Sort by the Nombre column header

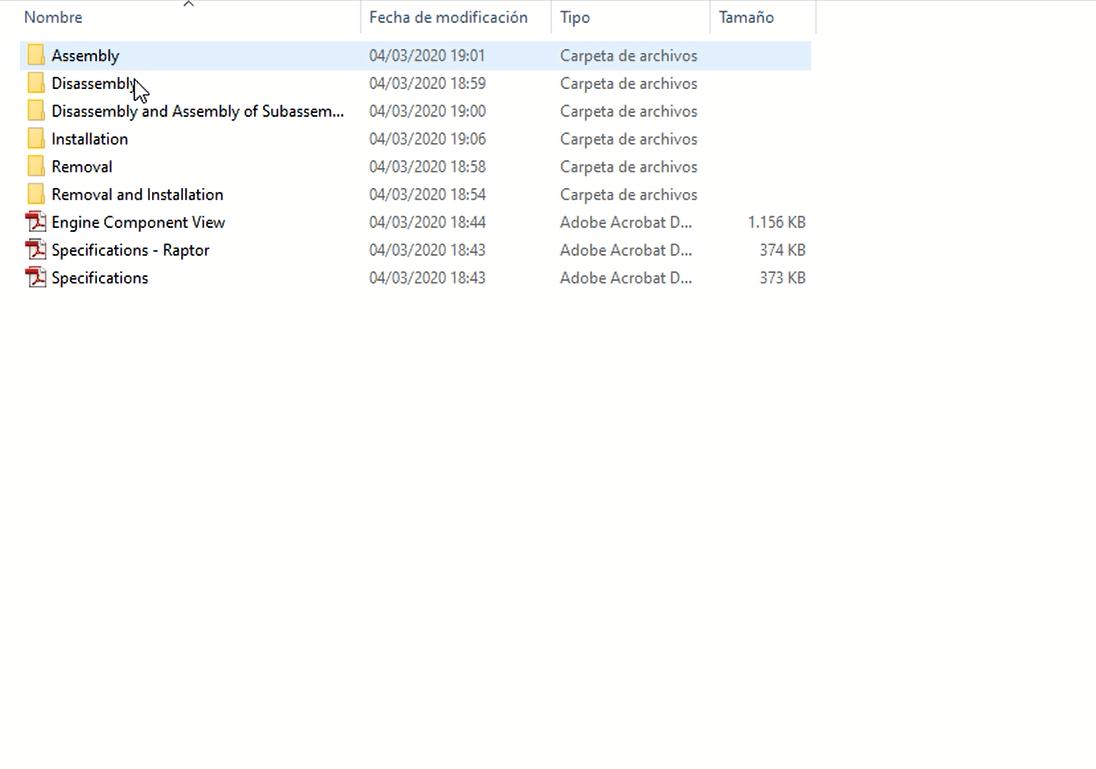point(53,17)
